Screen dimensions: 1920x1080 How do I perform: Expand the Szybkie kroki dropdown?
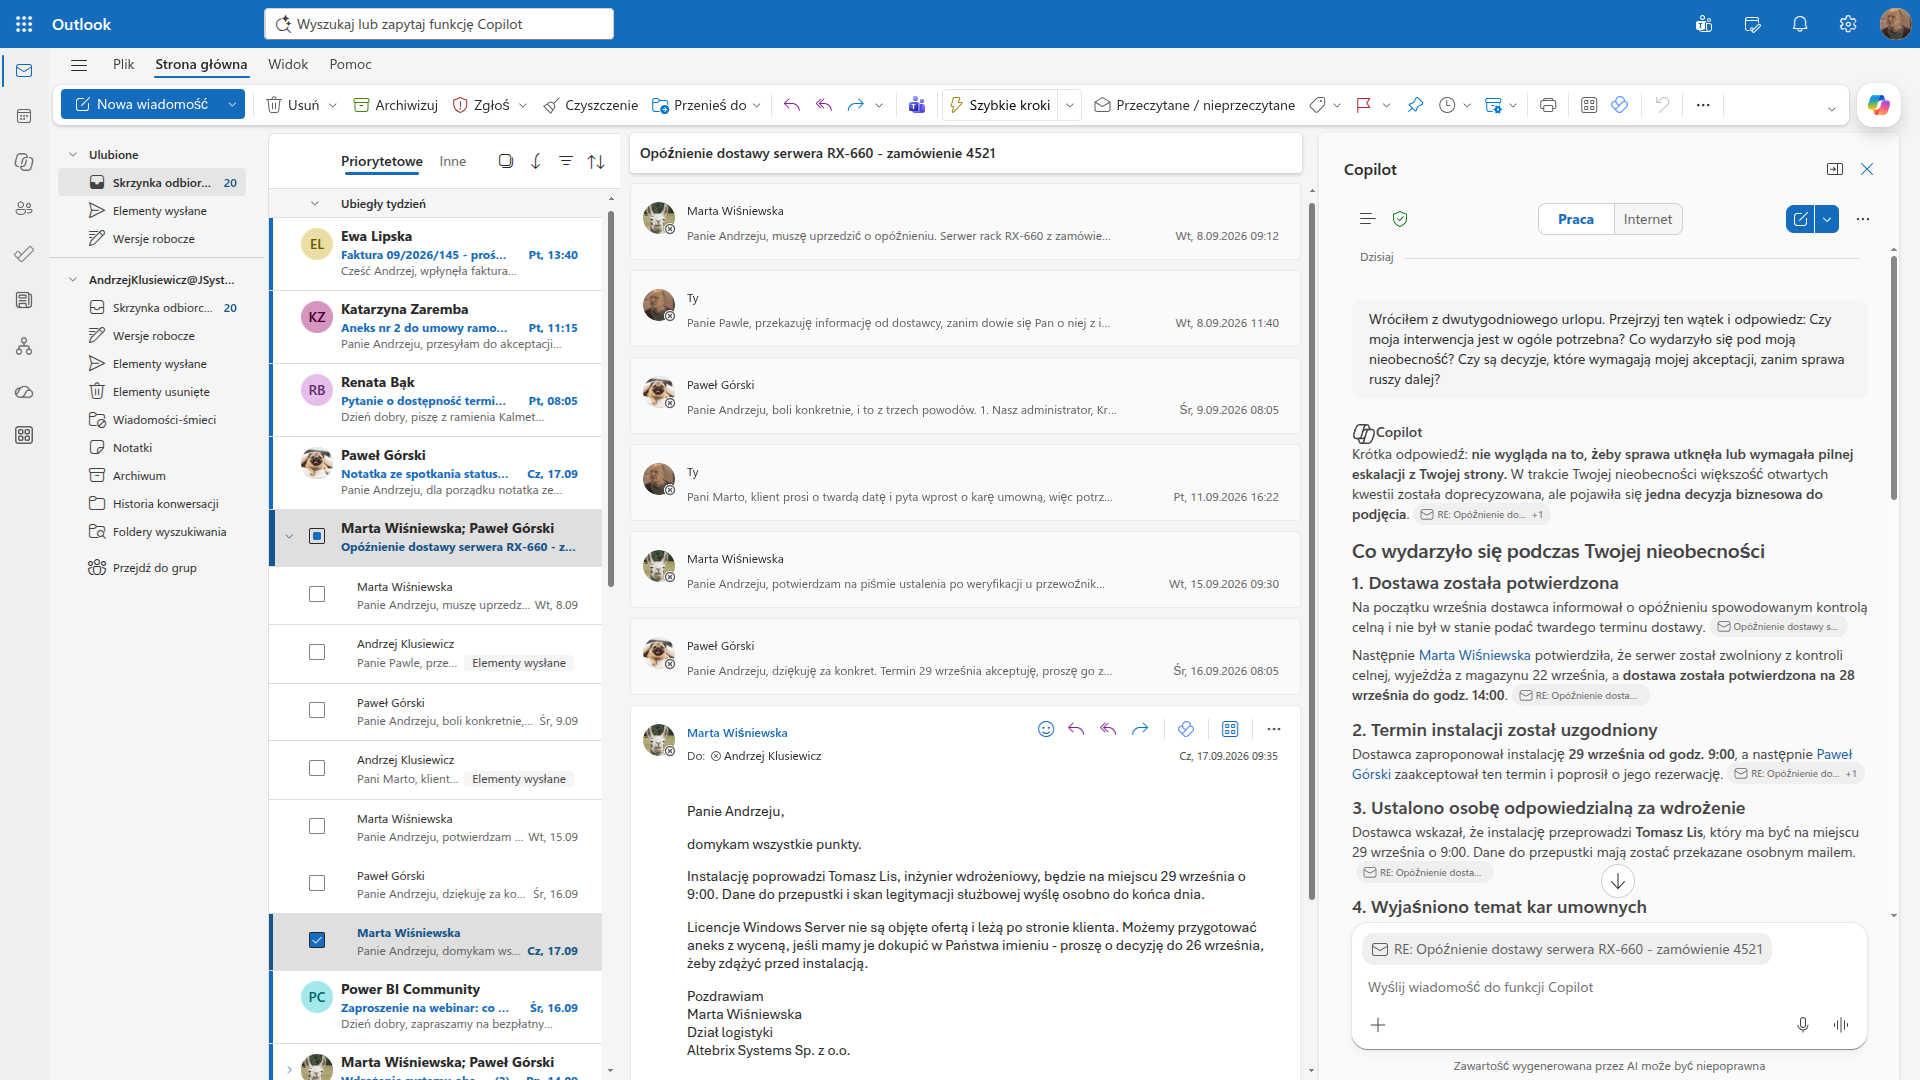(1070, 105)
